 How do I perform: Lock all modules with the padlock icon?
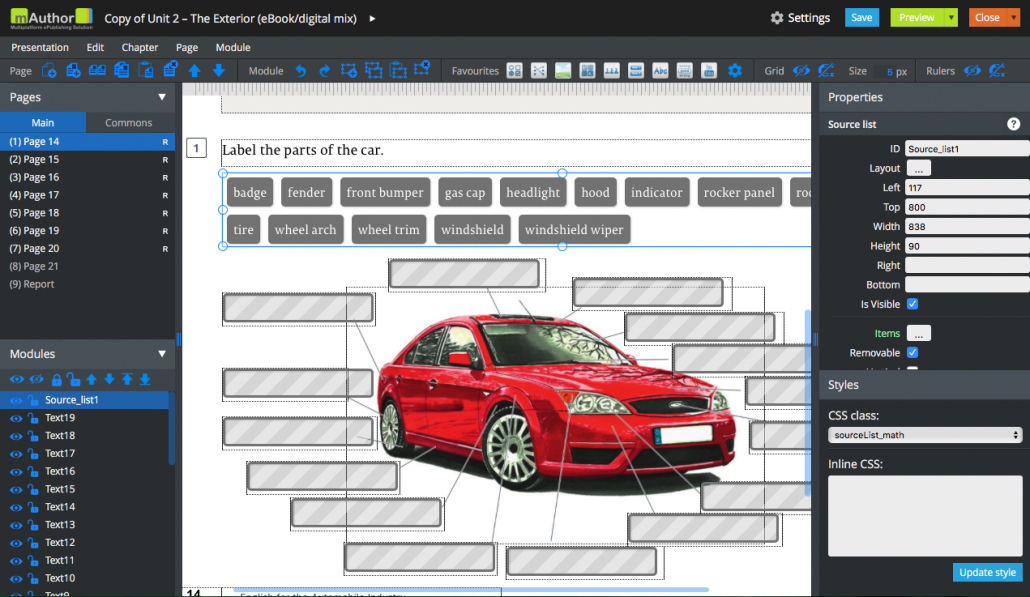[56, 379]
